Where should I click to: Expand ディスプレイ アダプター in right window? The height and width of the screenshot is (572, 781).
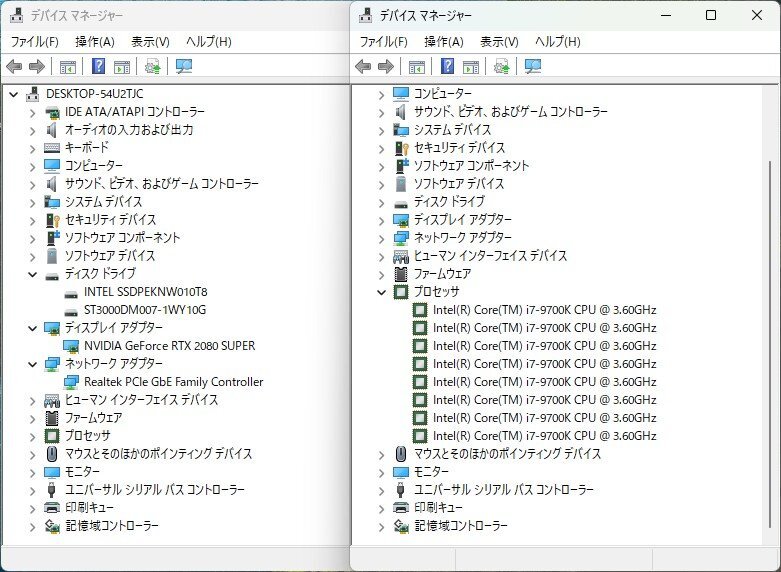coord(382,221)
